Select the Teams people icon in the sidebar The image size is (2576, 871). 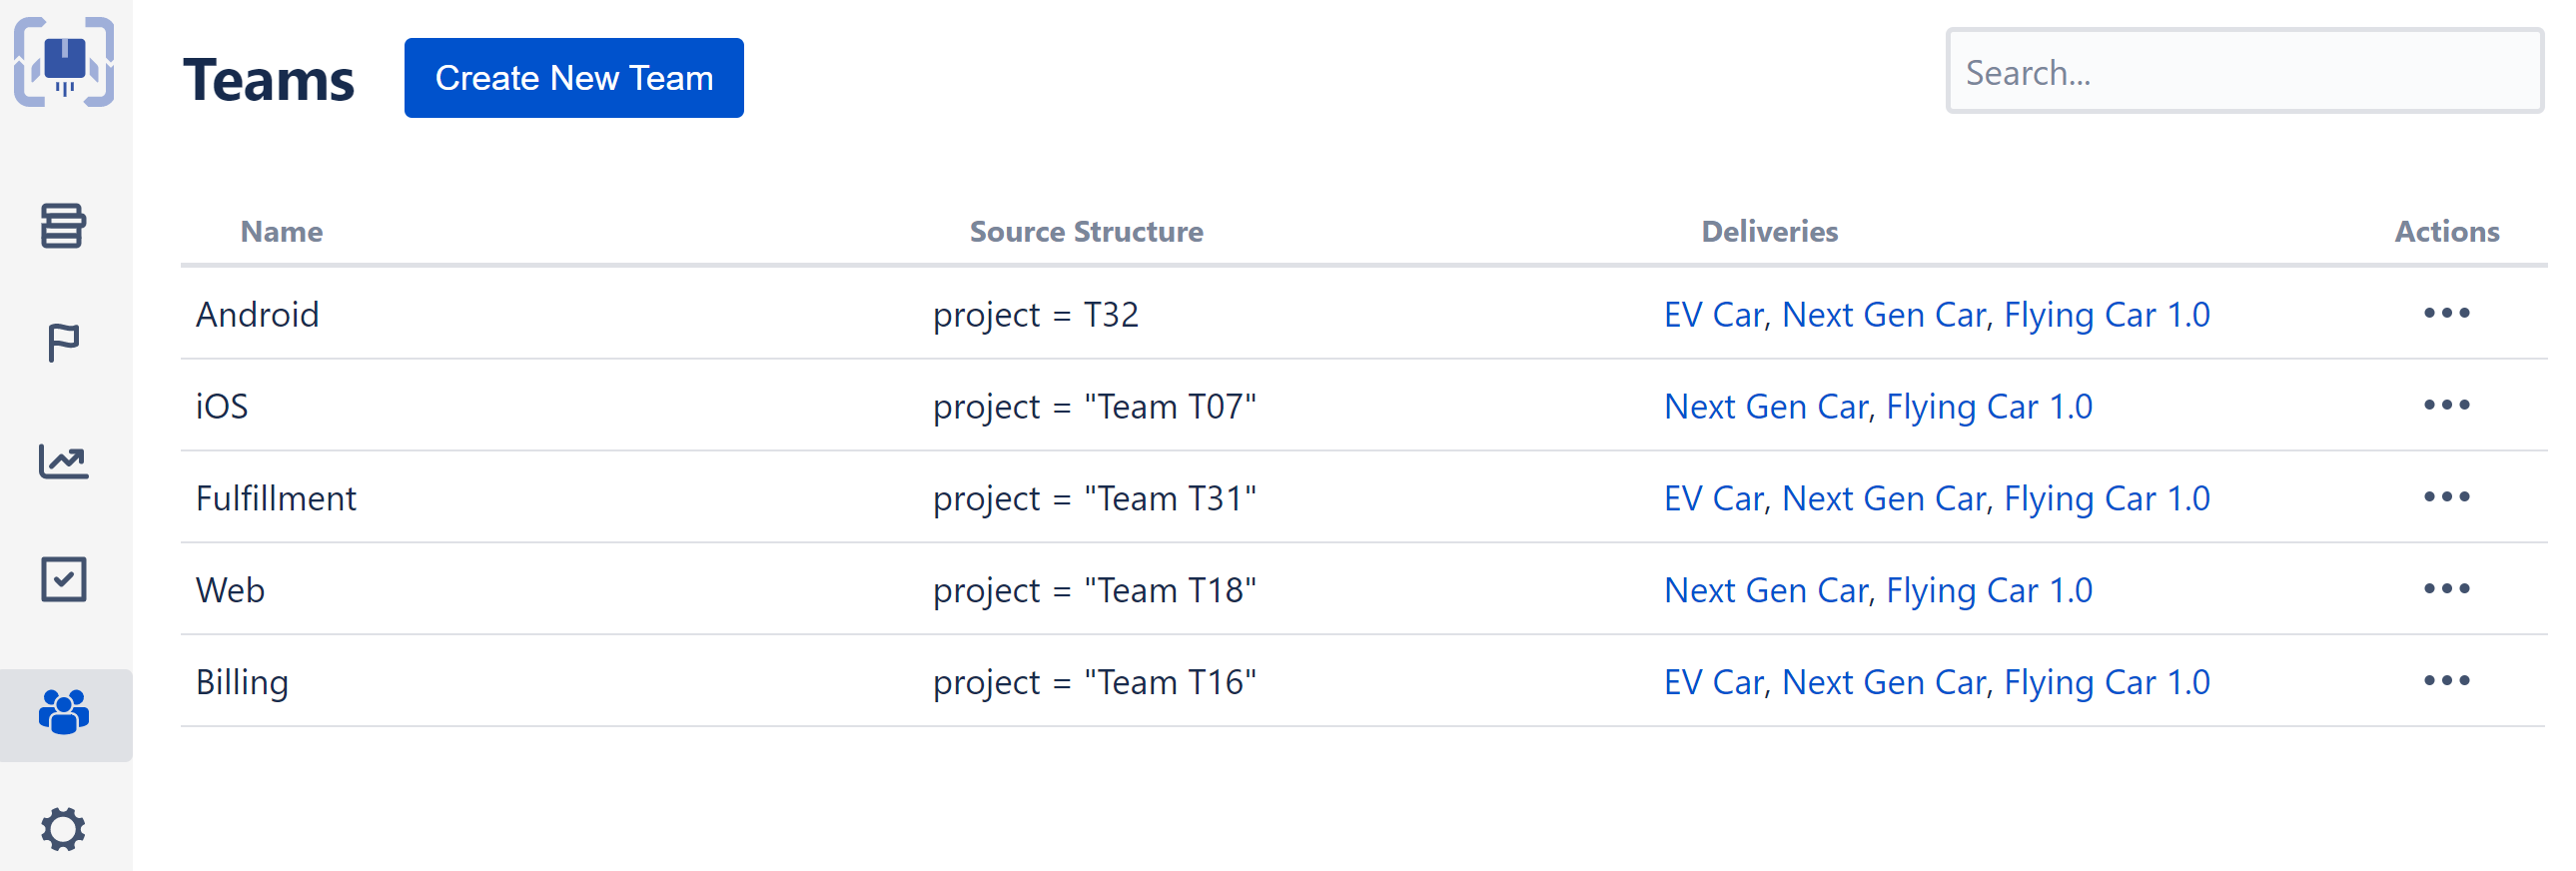click(x=64, y=713)
